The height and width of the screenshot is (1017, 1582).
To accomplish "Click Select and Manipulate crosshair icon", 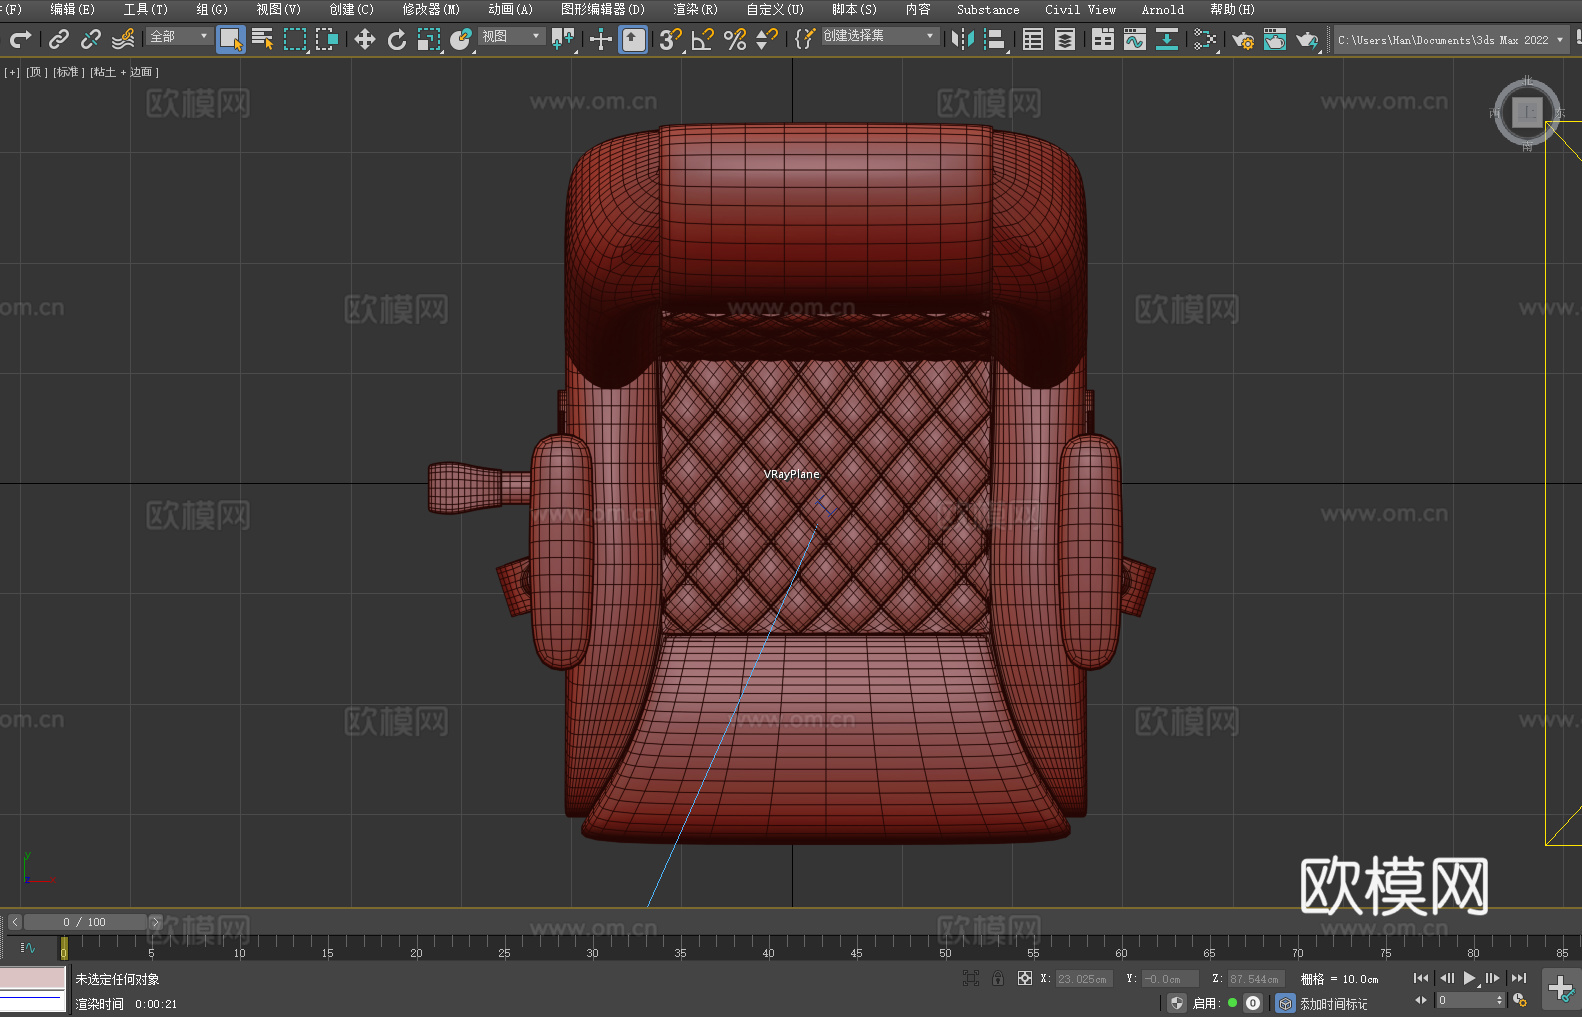I will (x=601, y=39).
